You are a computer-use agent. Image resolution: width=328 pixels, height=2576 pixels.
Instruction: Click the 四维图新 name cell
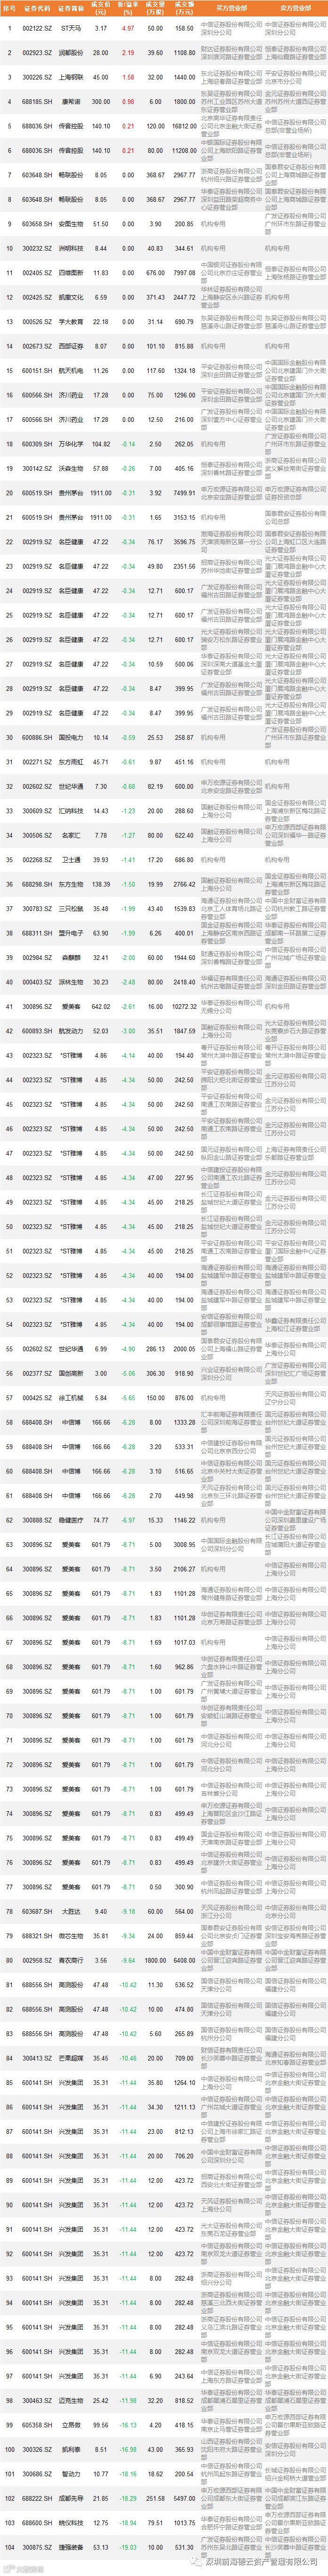(x=71, y=273)
